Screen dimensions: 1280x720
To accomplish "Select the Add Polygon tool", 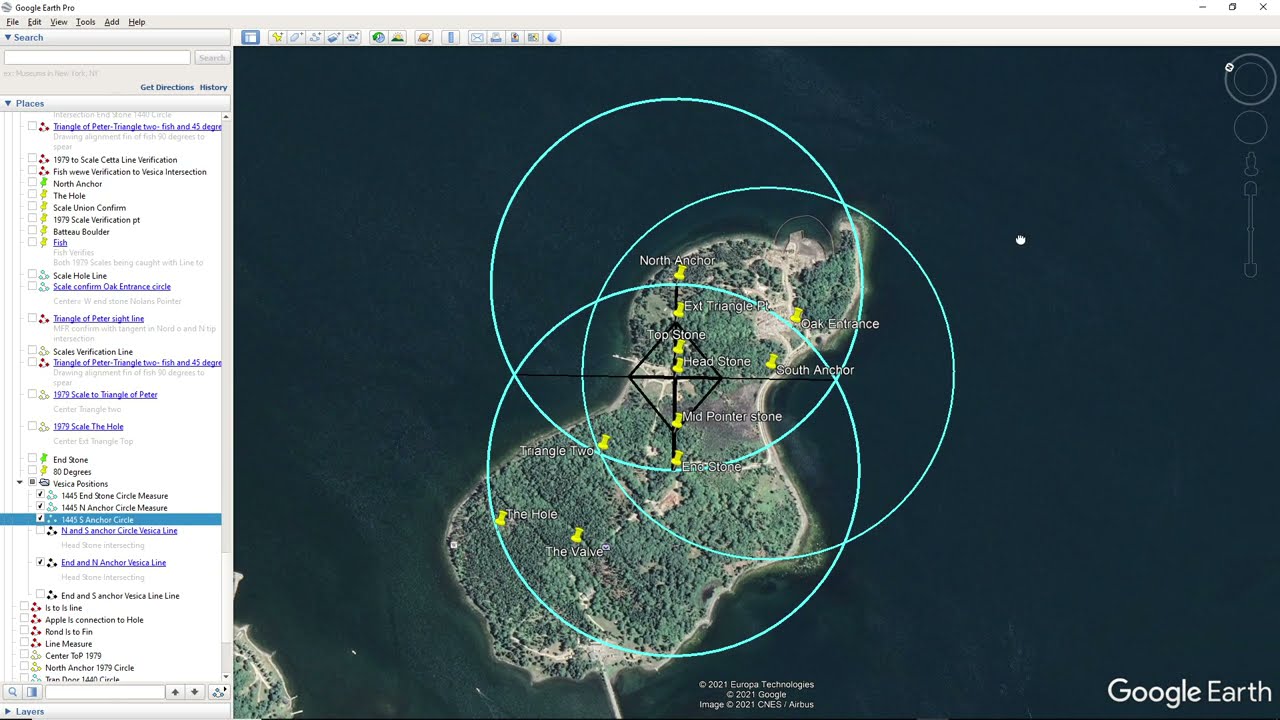I will pyautogui.click(x=296, y=37).
